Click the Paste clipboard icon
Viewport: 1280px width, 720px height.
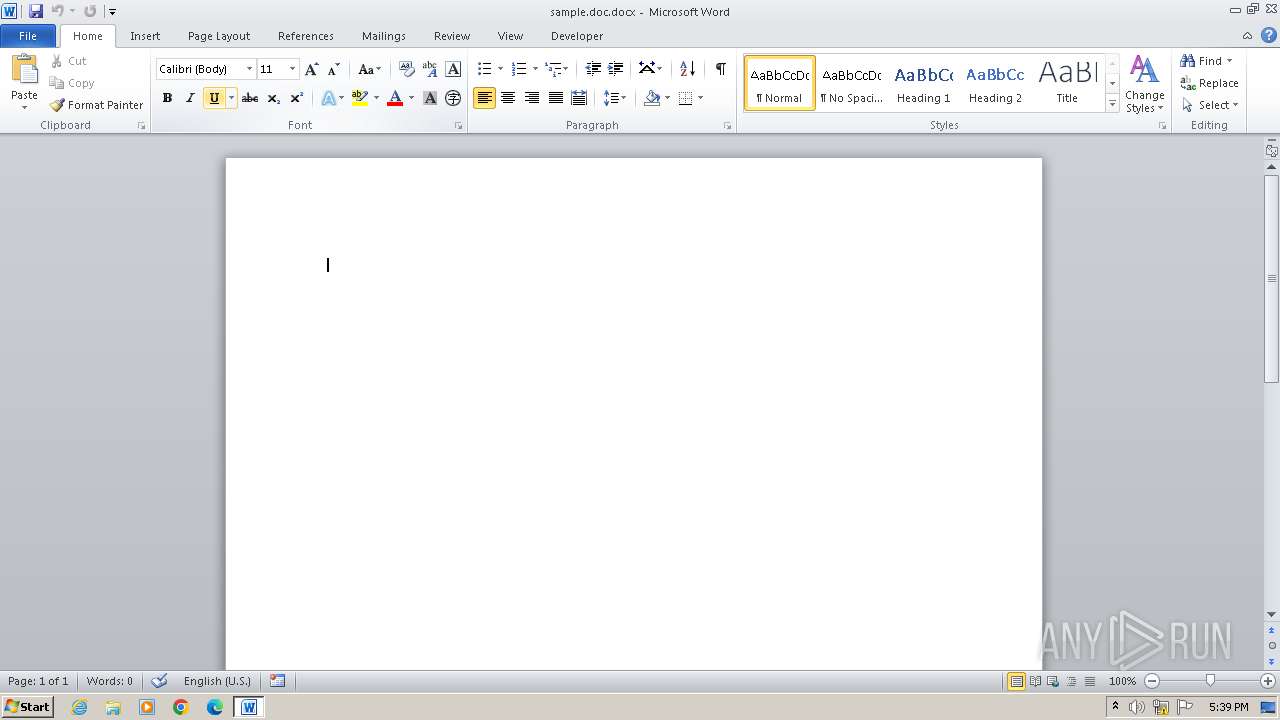pyautogui.click(x=24, y=70)
